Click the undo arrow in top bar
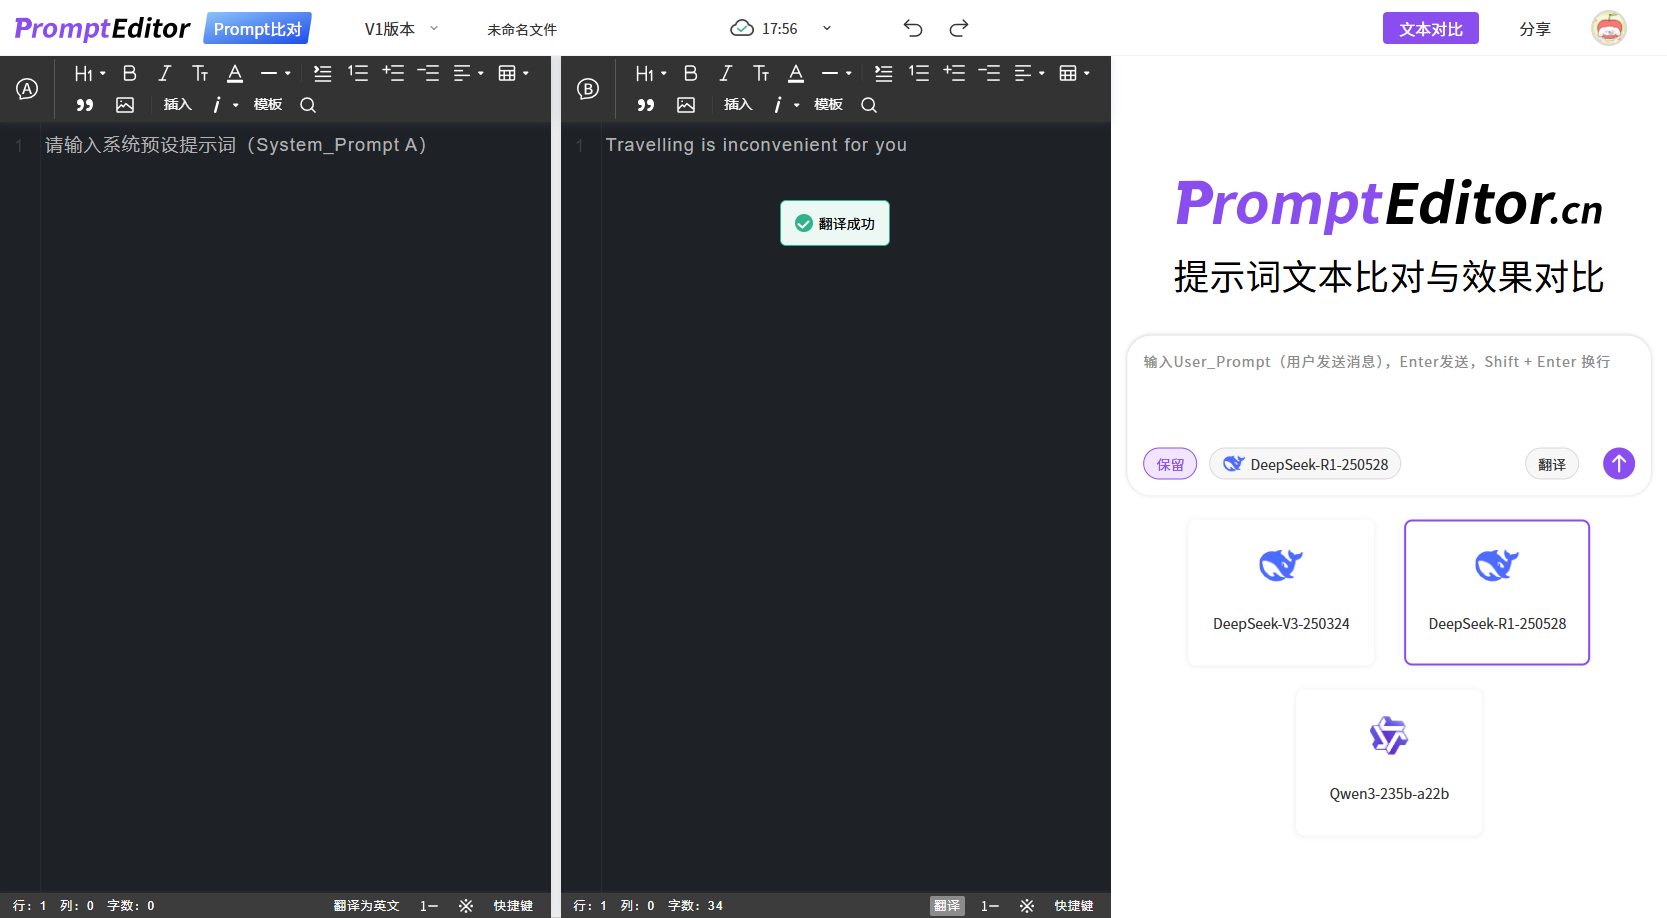This screenshot has height=918, width=1667. click(912, 28)
